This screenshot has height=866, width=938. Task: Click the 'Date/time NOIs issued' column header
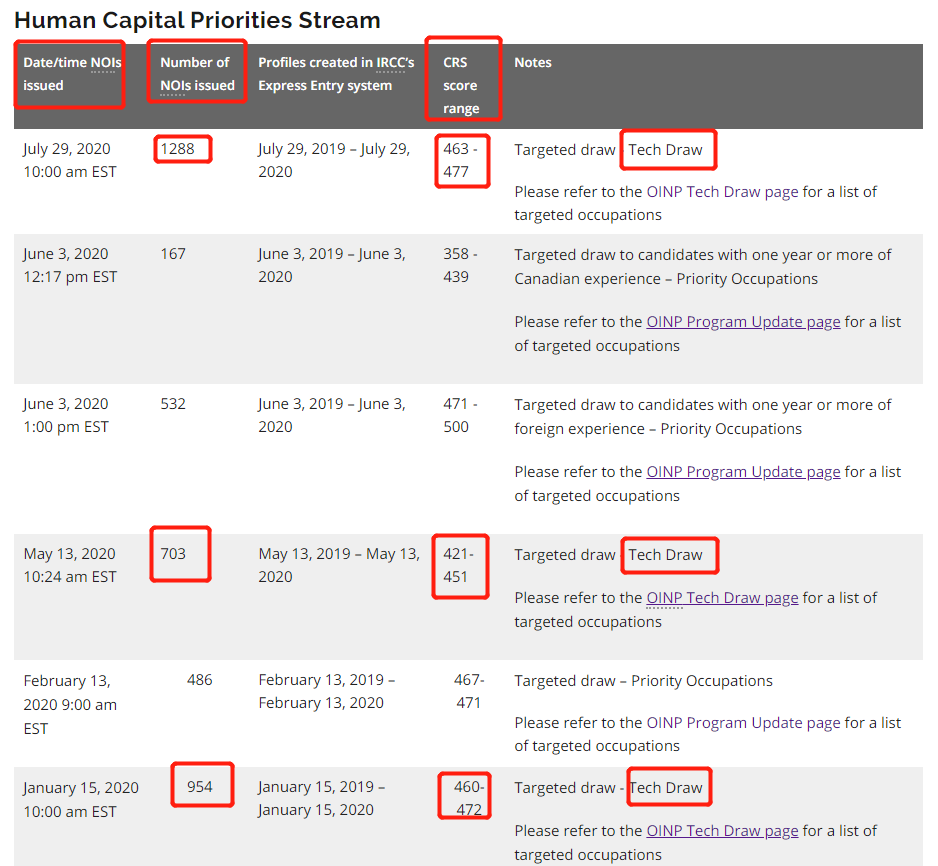click(x=72, y=74)
